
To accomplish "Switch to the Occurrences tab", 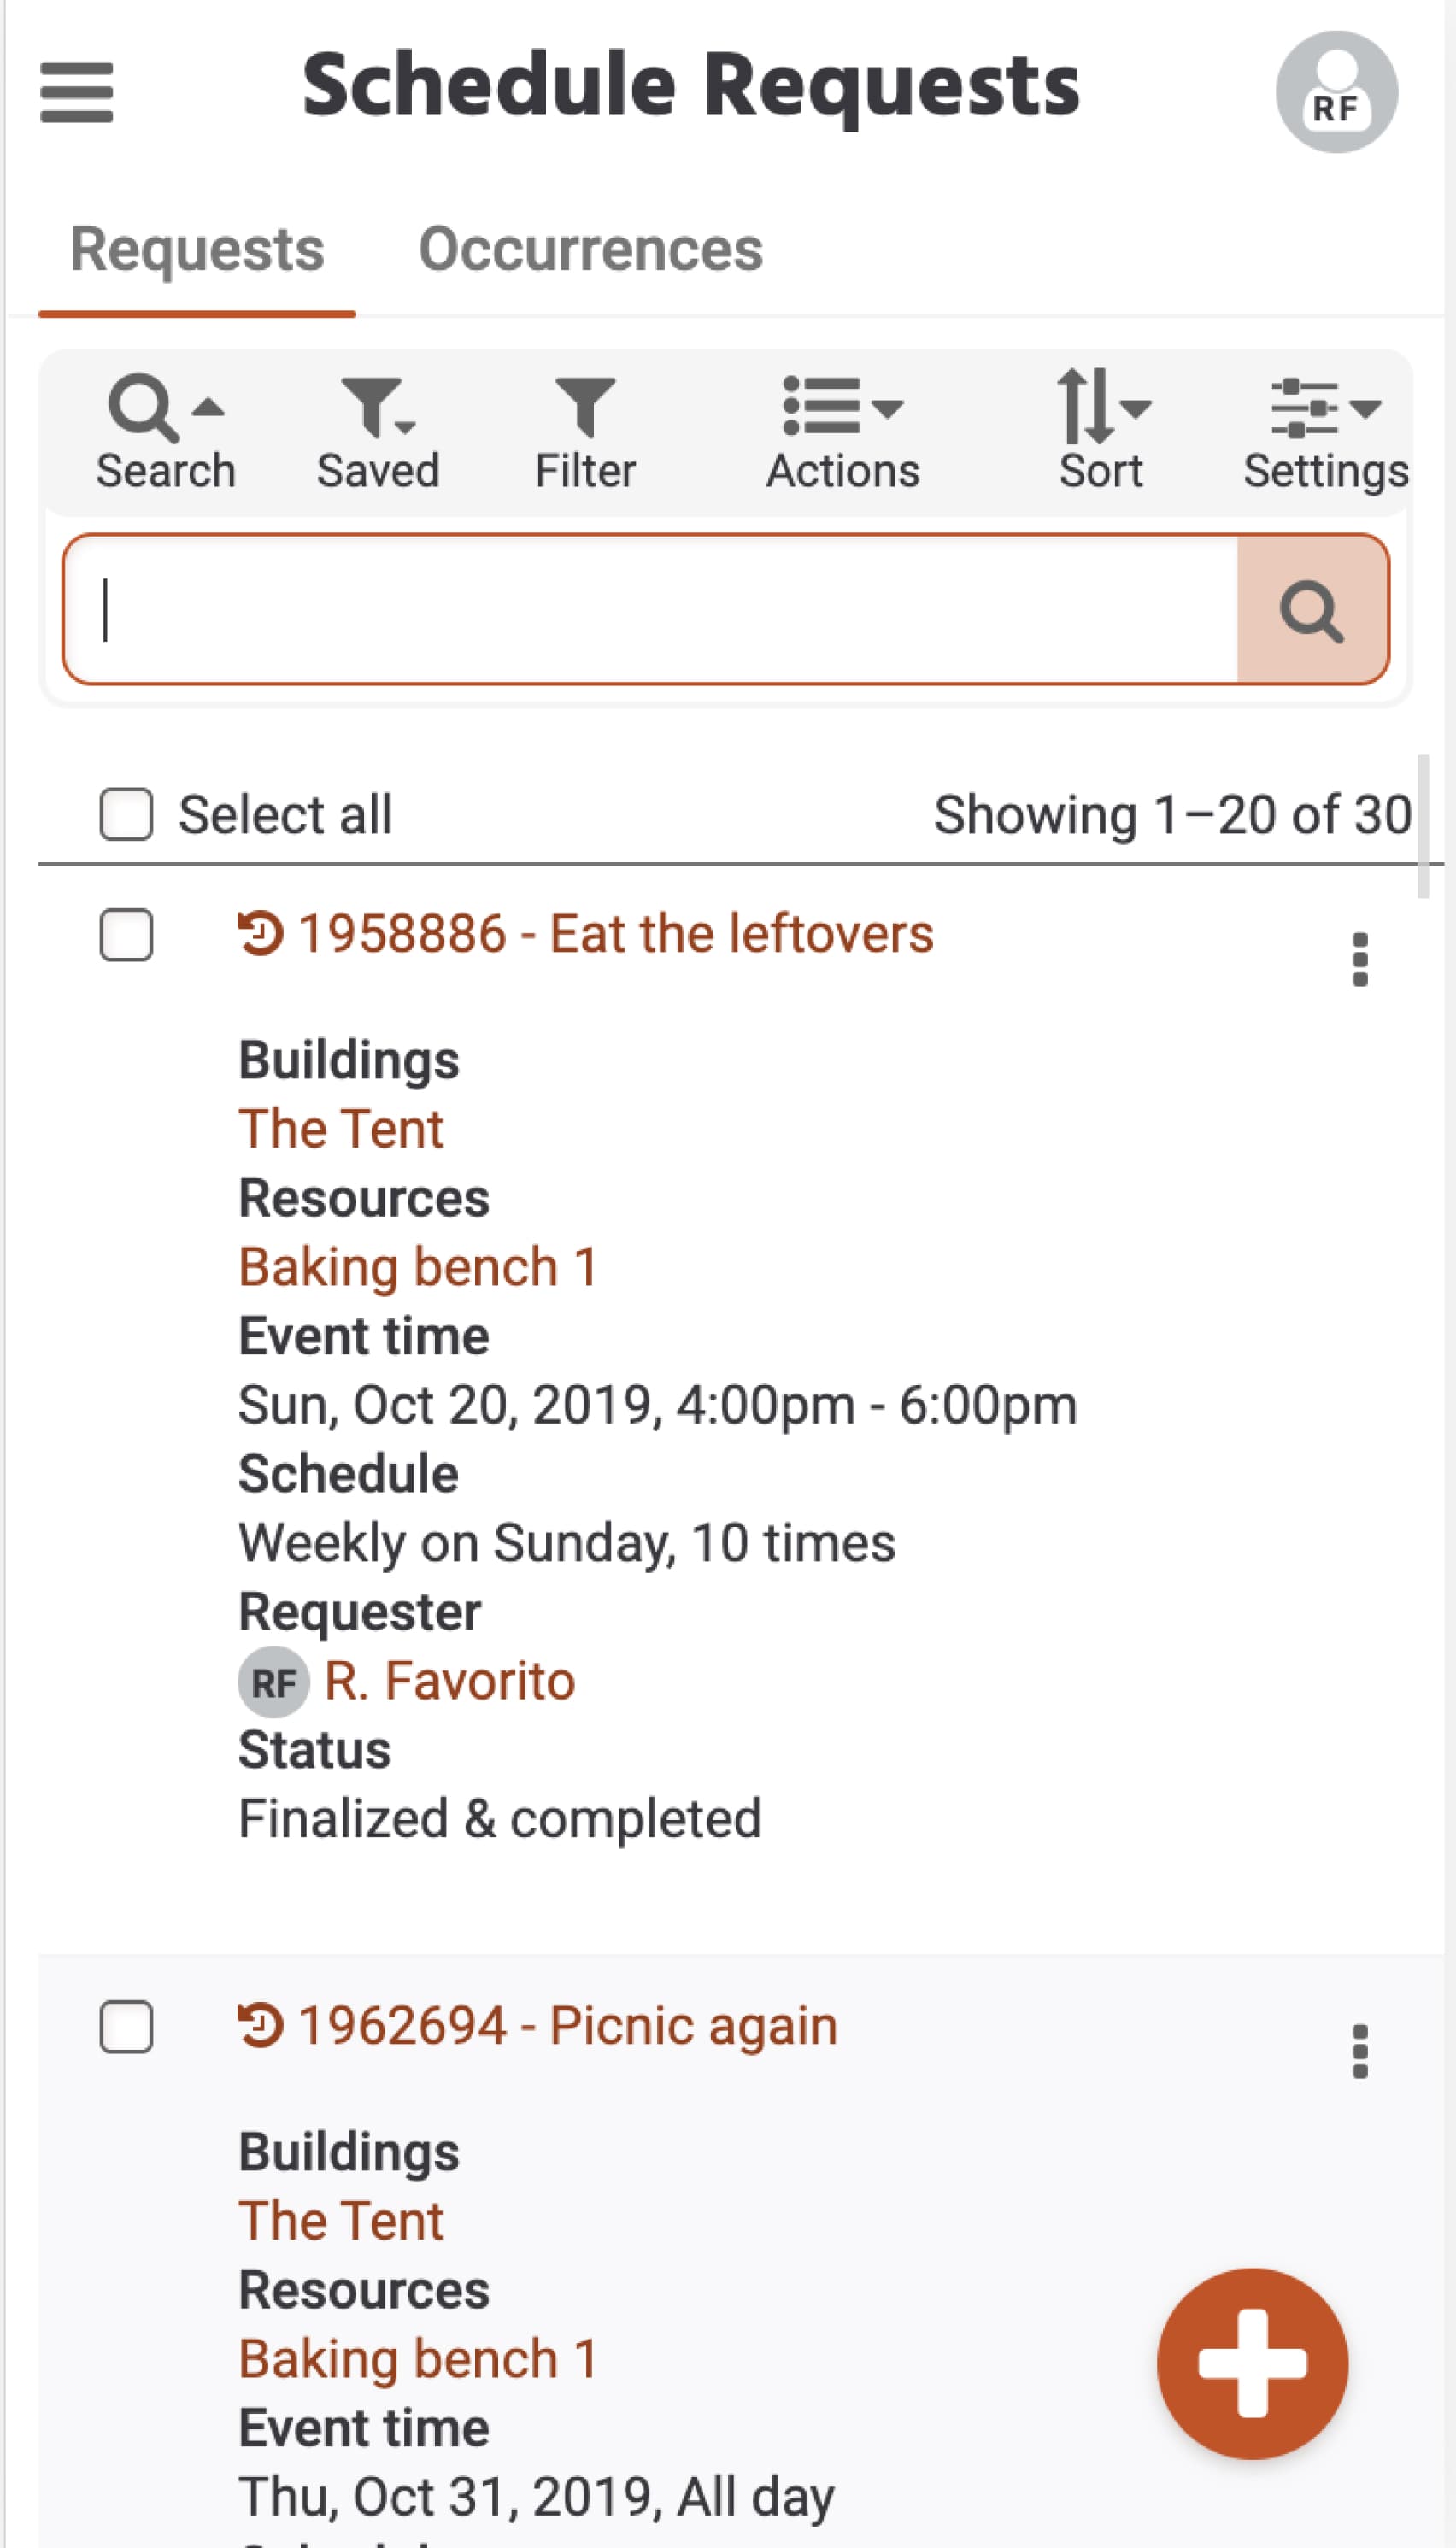I will pyautogui.click(x=590, y=249).
